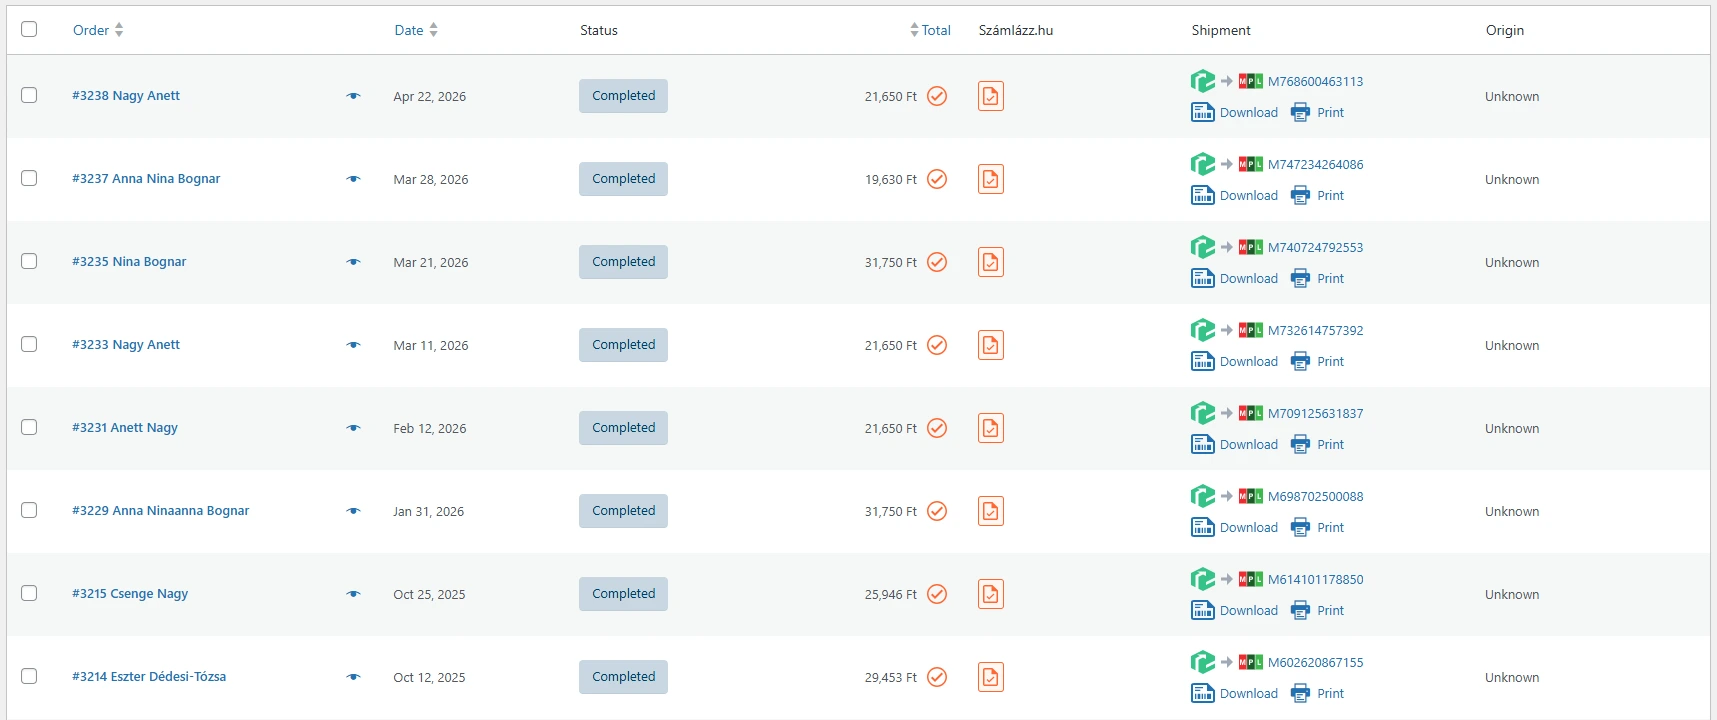This screenshot has height=720, width=1717.
Task: Click label download icon for order #3214
Action: [1203, 693]
